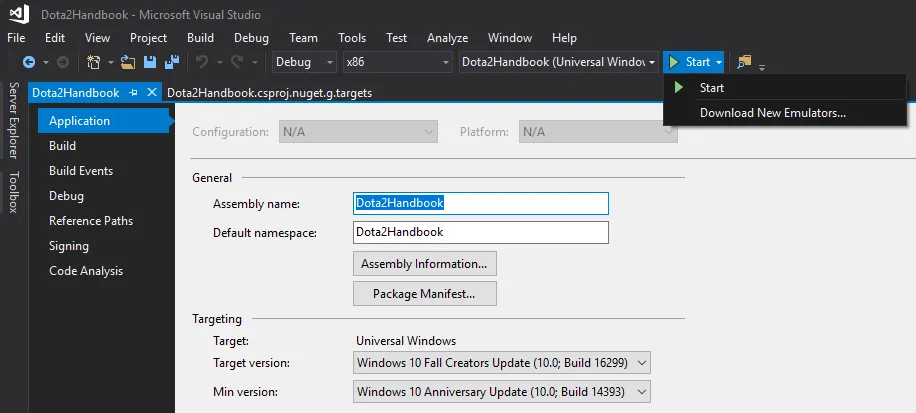Save the file with the single floppy icon

point(150,62)
